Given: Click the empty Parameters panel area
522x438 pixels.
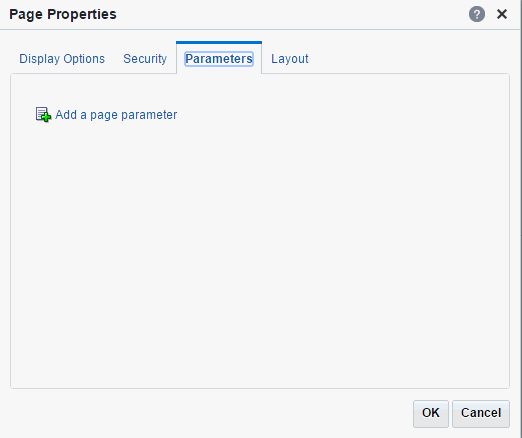Looking at the screenshot, I should (x=260, y=253).
